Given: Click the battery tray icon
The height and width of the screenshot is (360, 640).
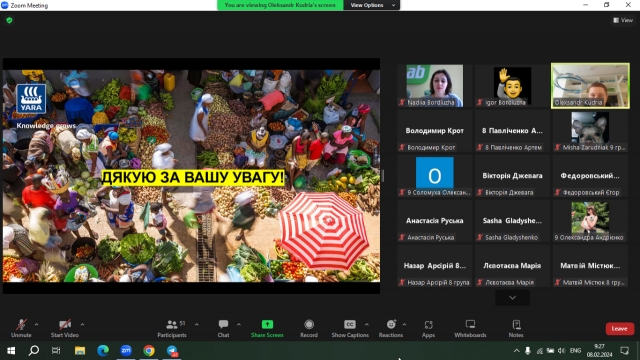Looking at the screenshot, I should (551, 351).
